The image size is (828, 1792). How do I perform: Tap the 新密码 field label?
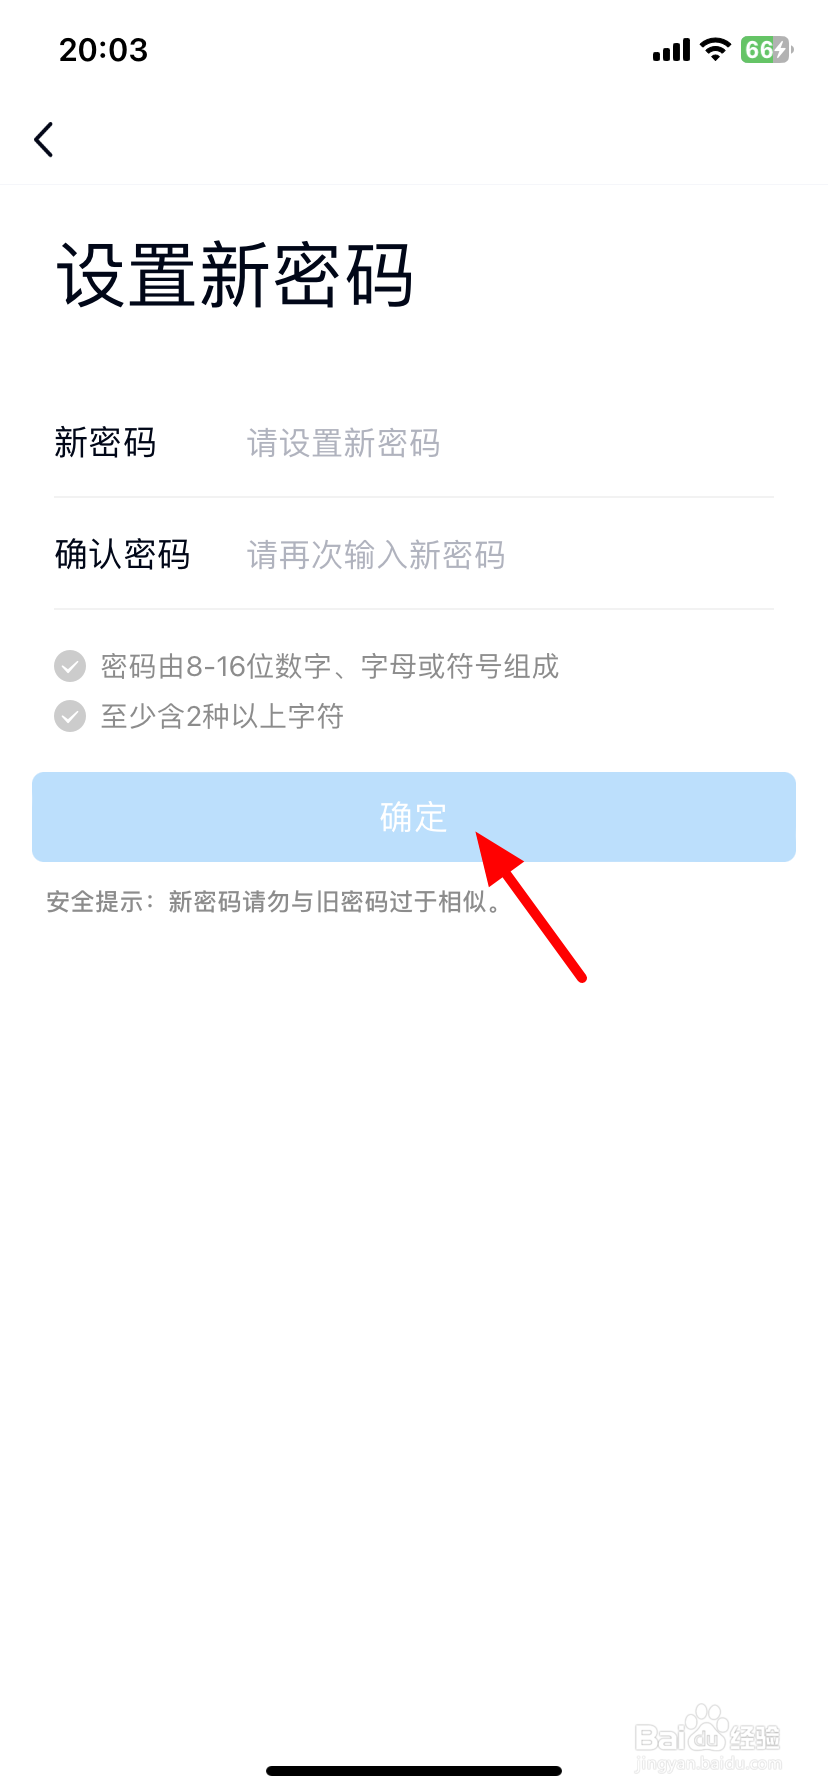(x=105, y=443)
